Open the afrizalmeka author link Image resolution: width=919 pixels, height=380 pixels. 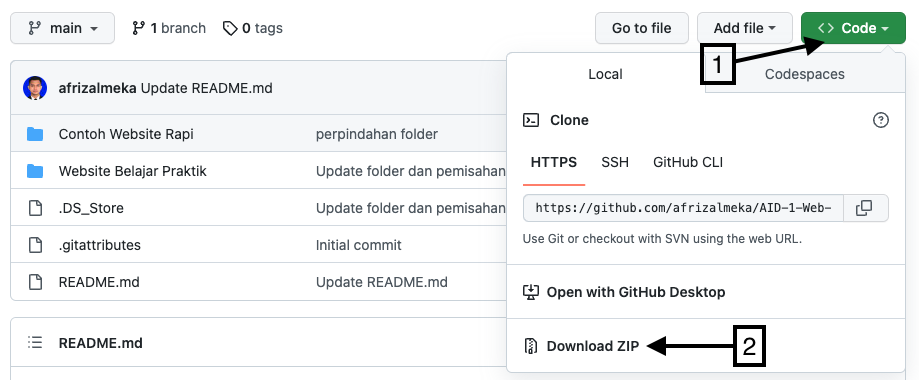97,89
